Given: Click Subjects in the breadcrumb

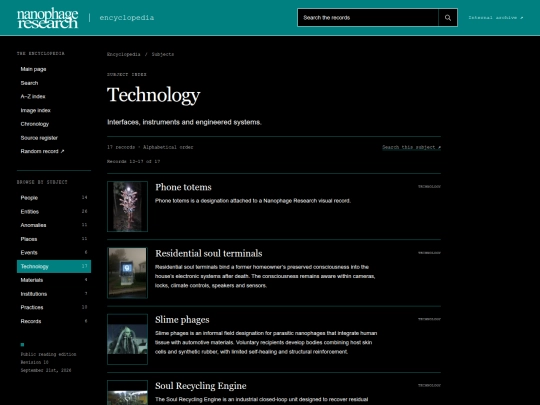Looking at the screenshot, I should coord(163,54).
